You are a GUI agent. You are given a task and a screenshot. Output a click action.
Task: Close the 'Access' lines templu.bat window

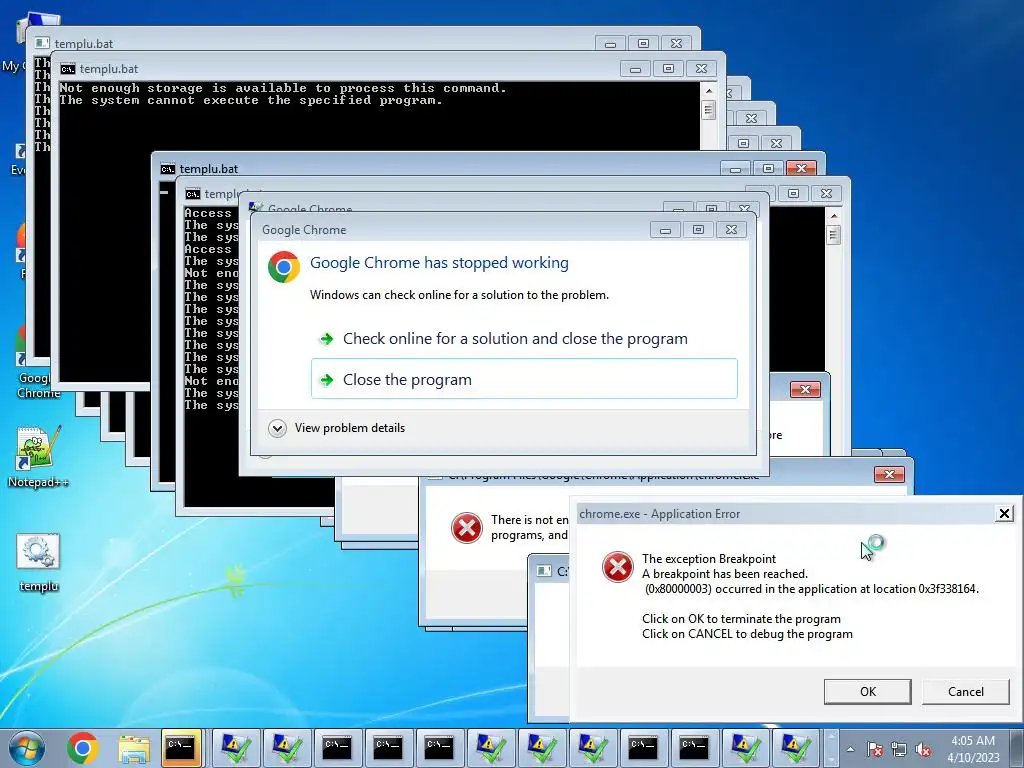click(826, 193)
